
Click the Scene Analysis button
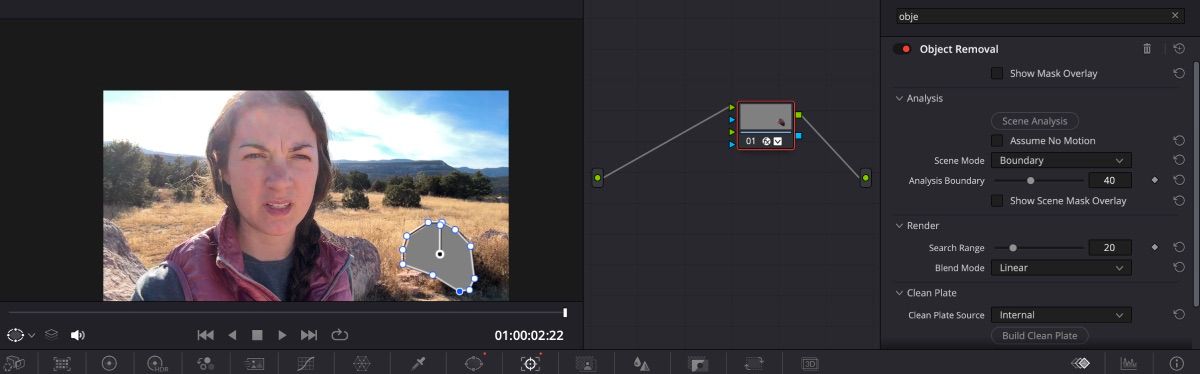[x=1035, y=121]
